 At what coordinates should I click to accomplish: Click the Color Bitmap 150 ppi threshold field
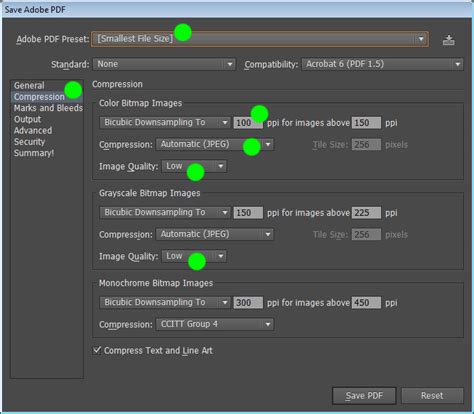point(366,123)
